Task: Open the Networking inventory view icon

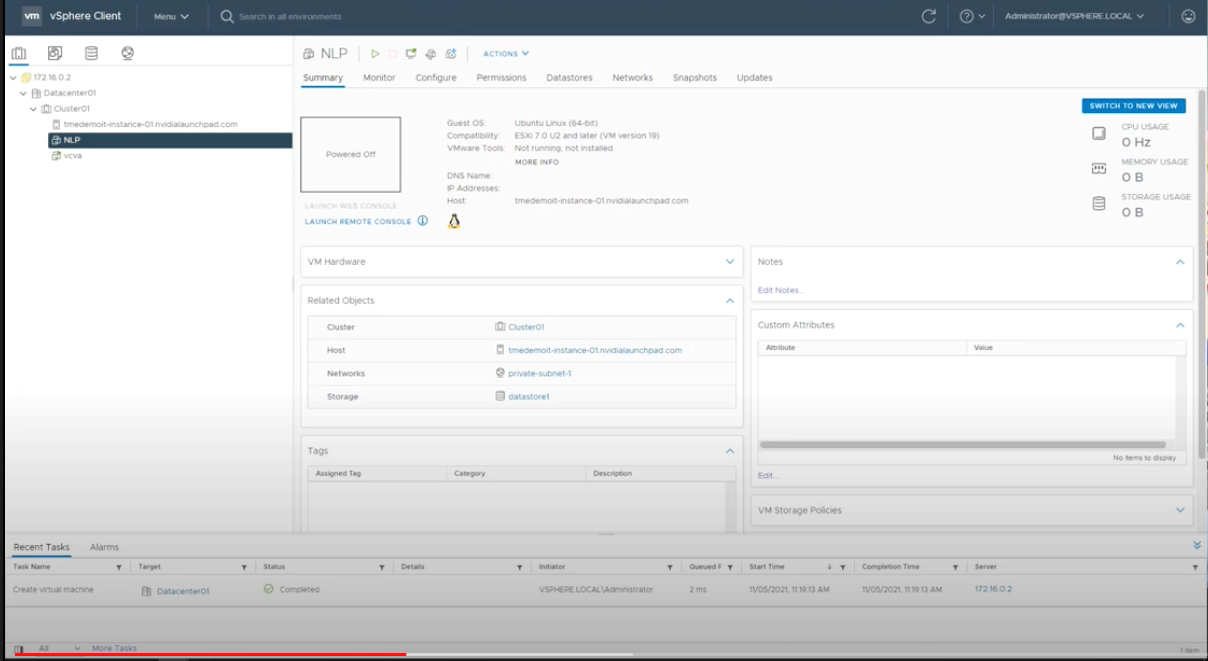Action: (128, 53)
